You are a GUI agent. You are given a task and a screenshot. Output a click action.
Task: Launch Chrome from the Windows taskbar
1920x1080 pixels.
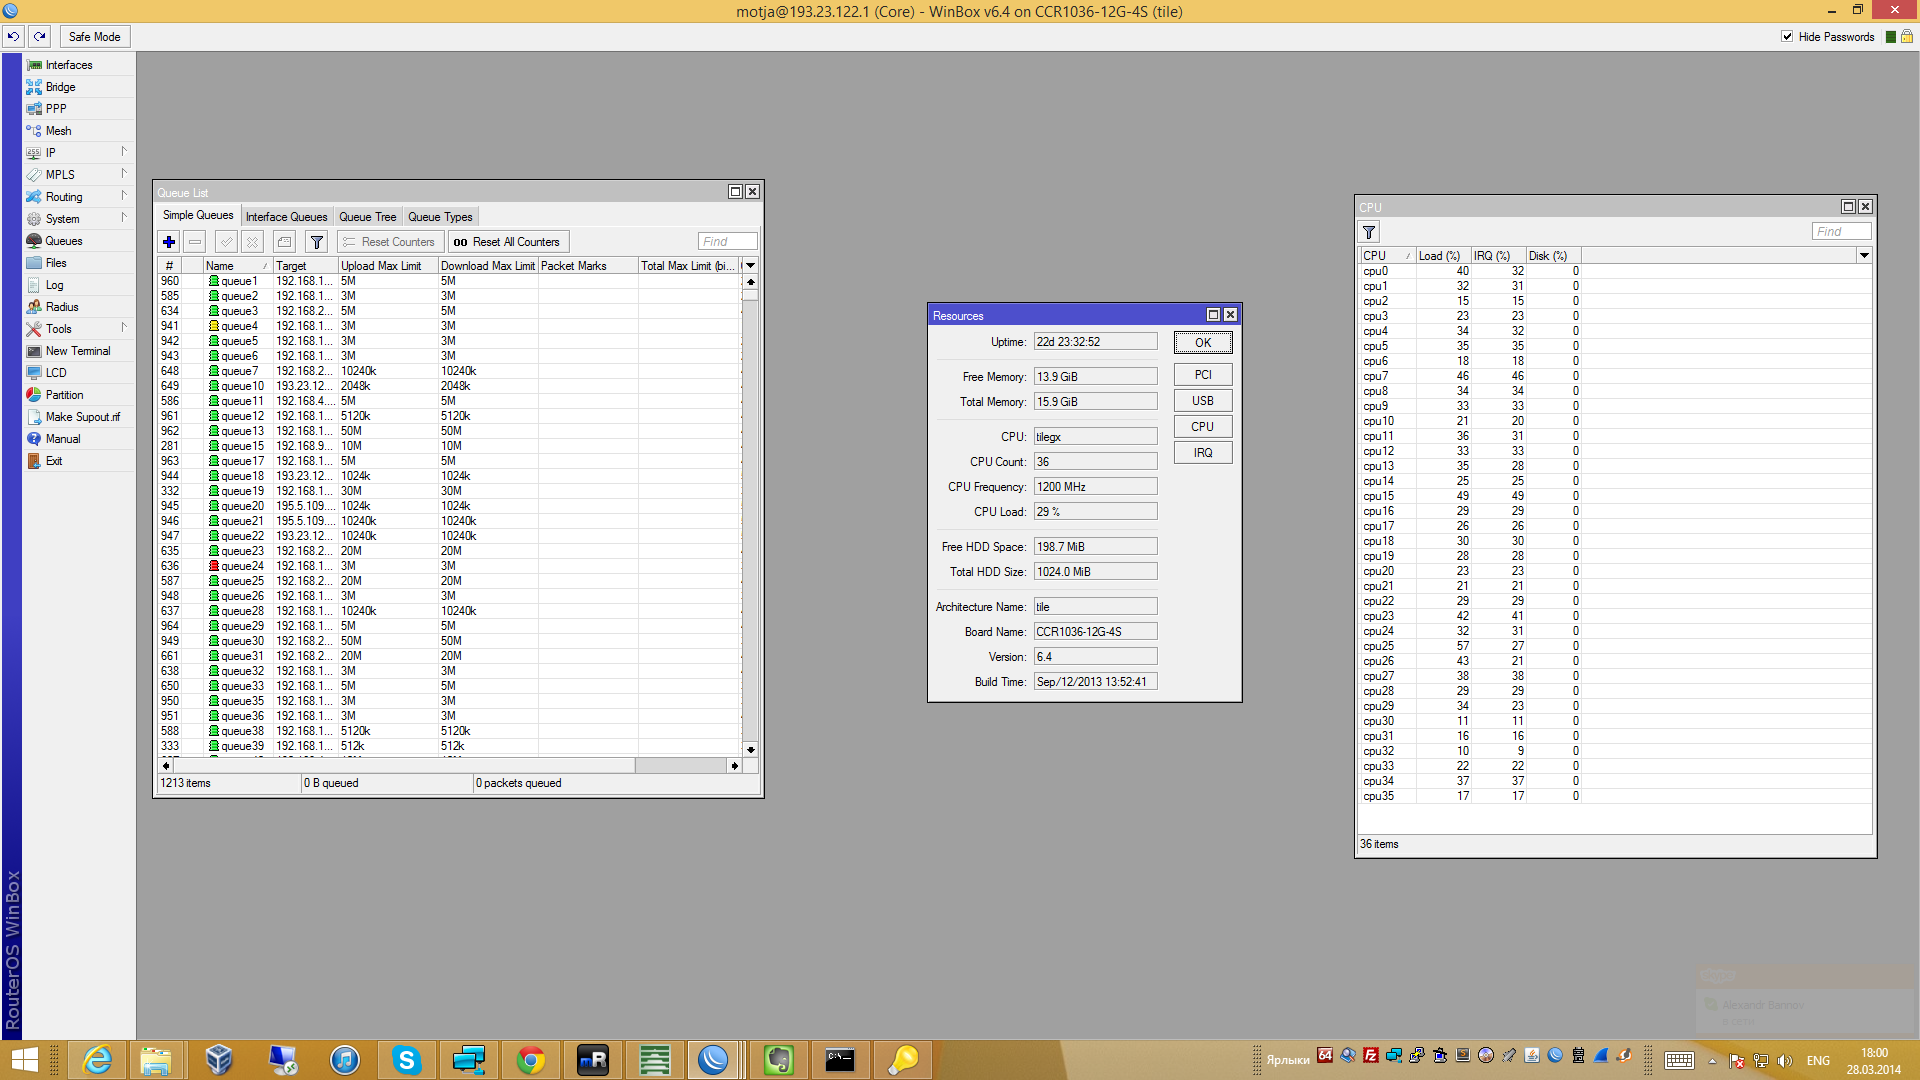[531, 1059]
